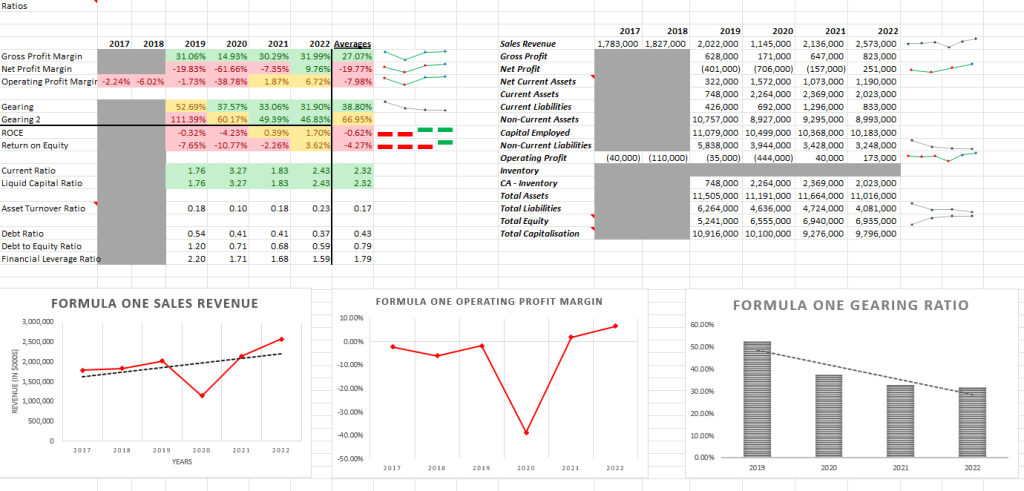Click the 2020 low point on Operating Profit chart
The height and width of the screenshot is (491, 1024).
tap(525, 433)
